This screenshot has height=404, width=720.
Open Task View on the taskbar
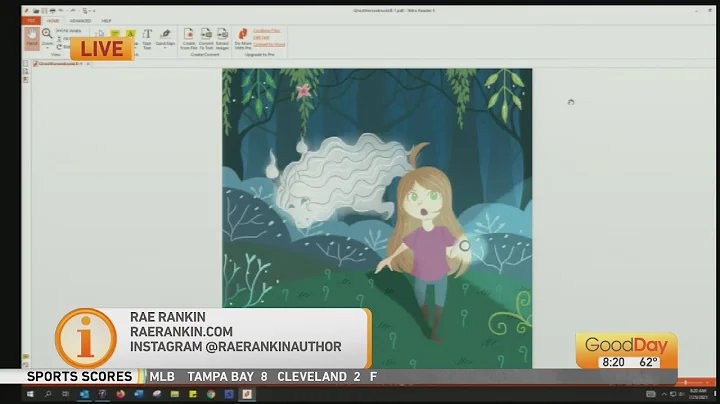66,394
